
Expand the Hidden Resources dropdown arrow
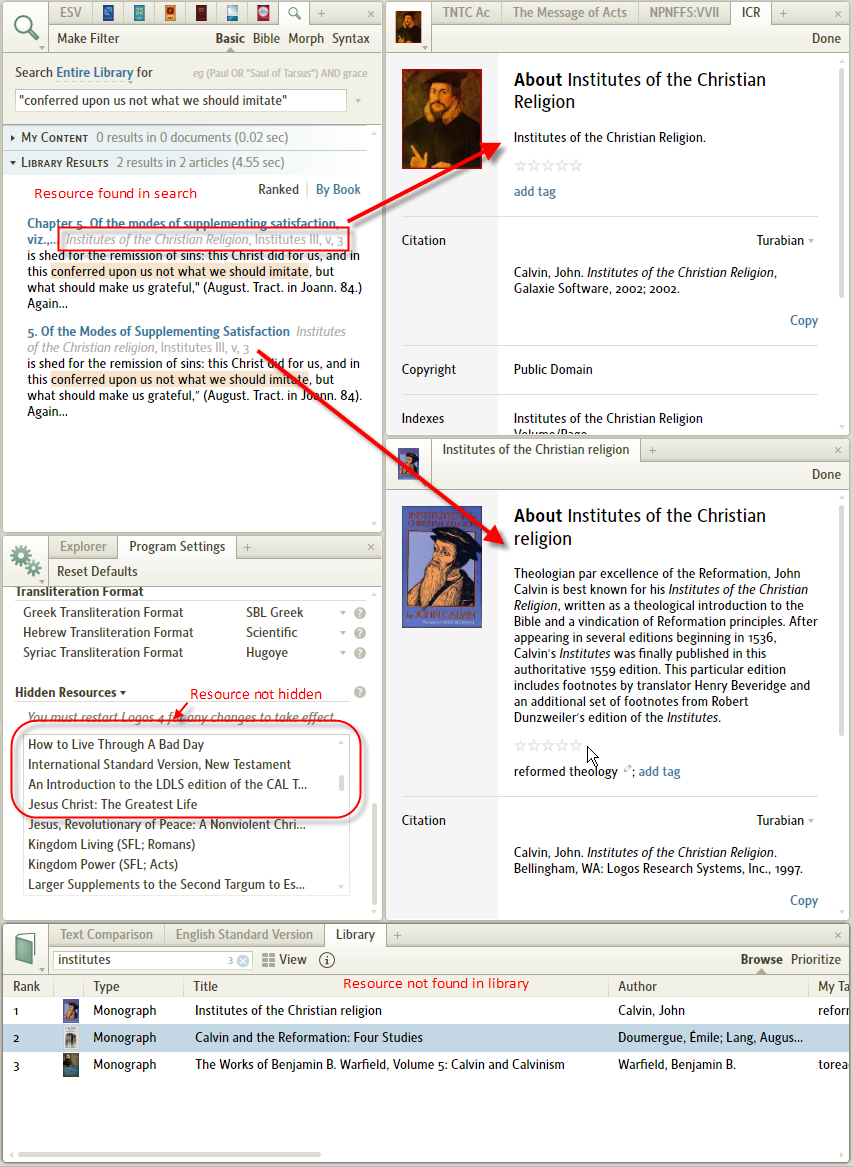pos(123,693)
